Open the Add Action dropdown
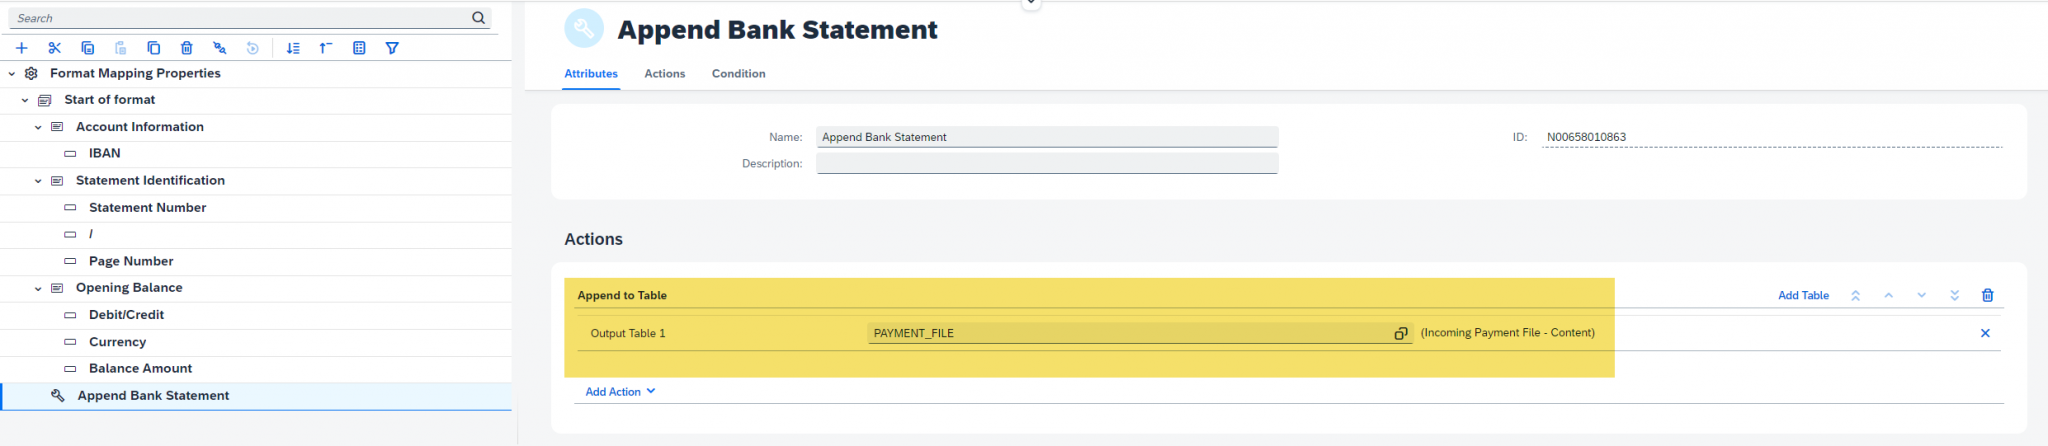 pyautogui.click(x=620, y=392)
